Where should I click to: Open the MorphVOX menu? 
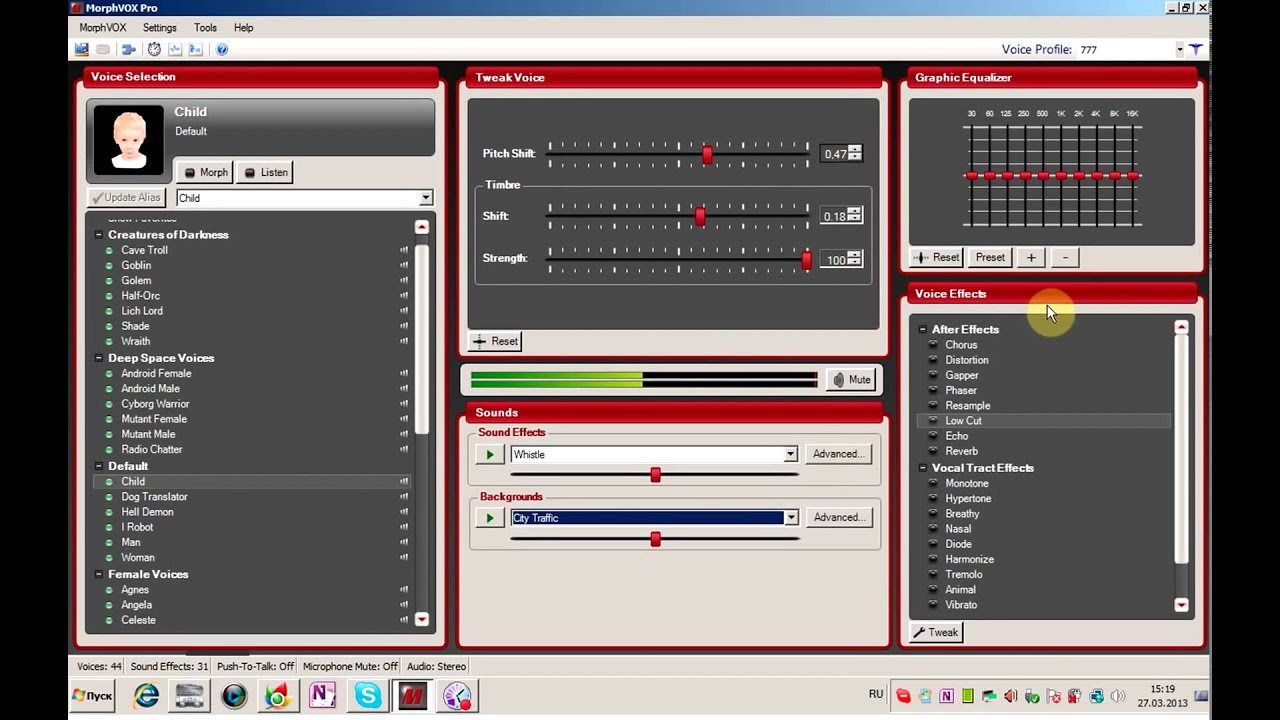coord(103,28)
